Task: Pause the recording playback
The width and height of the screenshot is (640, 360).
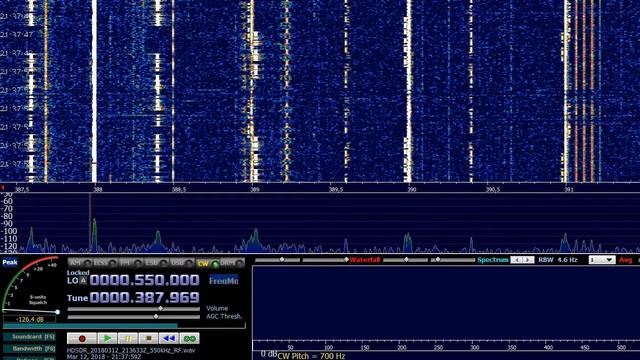Action: (x=128, y=338)
